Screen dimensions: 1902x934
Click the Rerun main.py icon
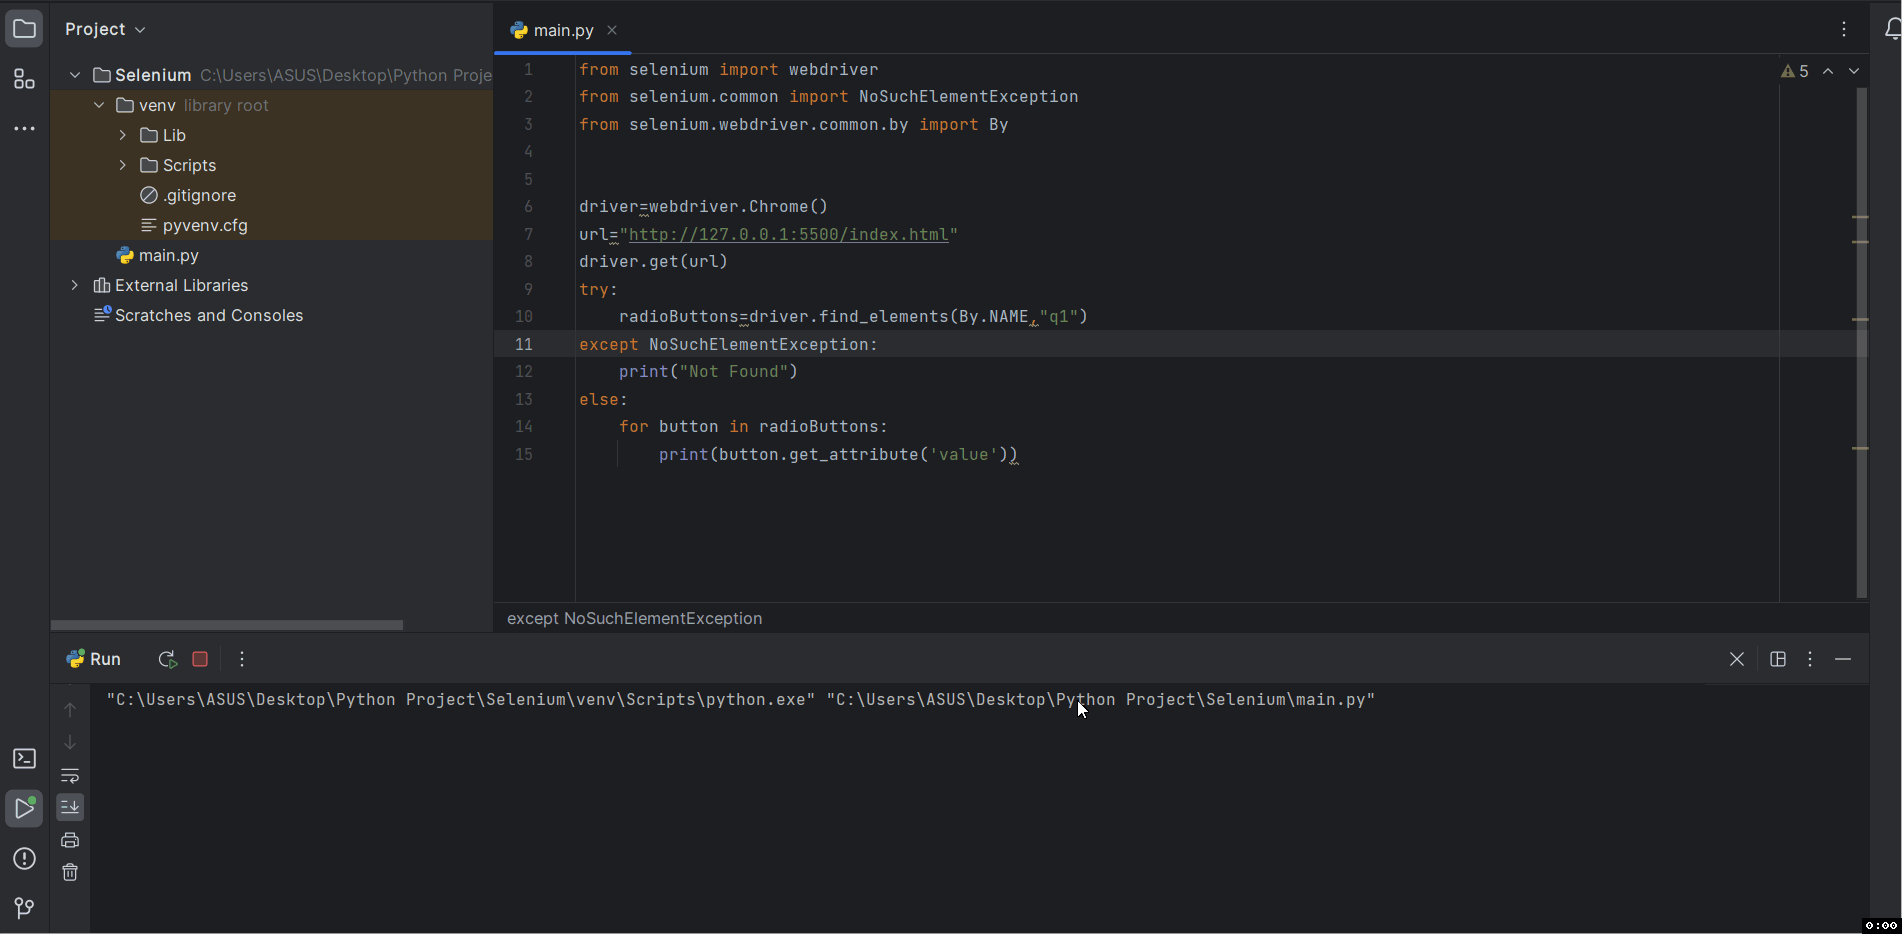tap(167, 659)
